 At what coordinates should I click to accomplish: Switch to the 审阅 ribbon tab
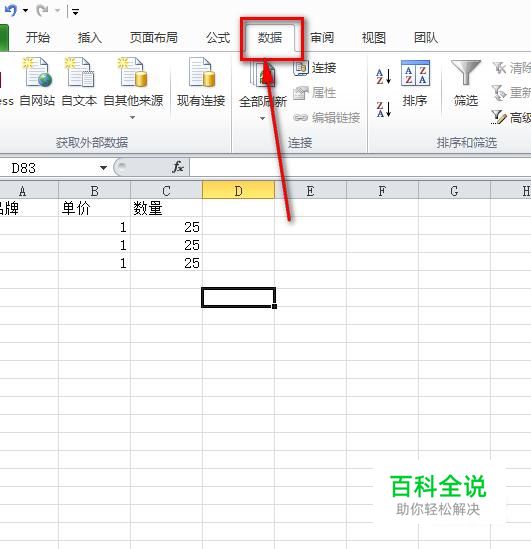pos(322,38)
